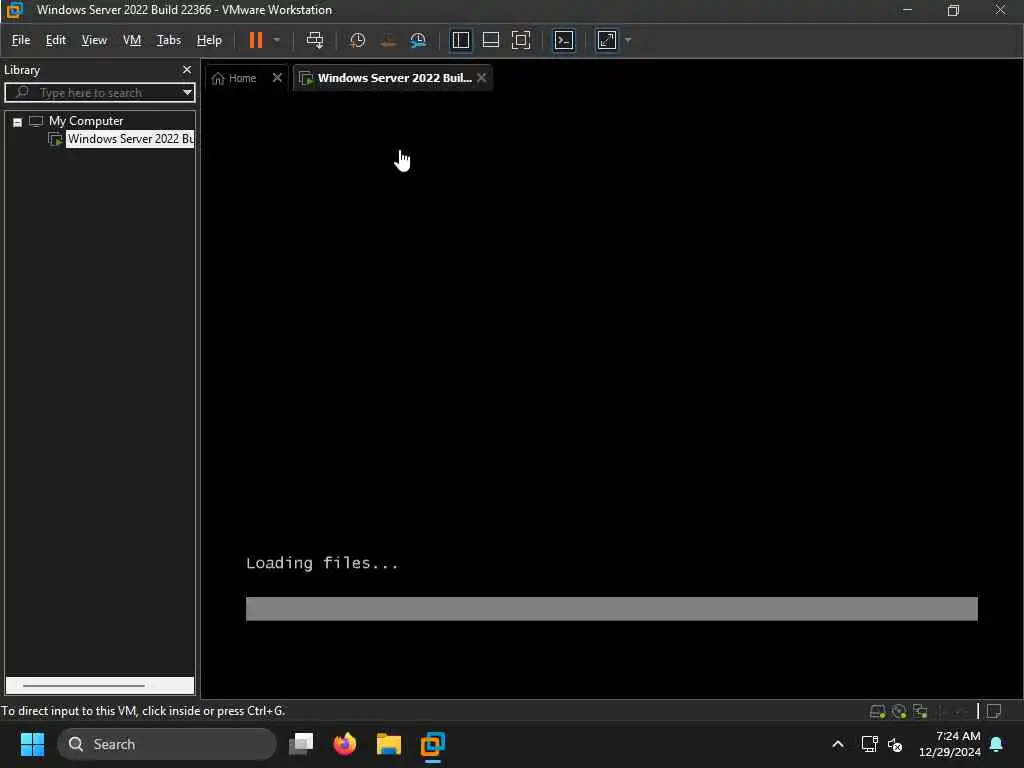
Task: Click the hard disk status icon
Action: tap(878, 711)
